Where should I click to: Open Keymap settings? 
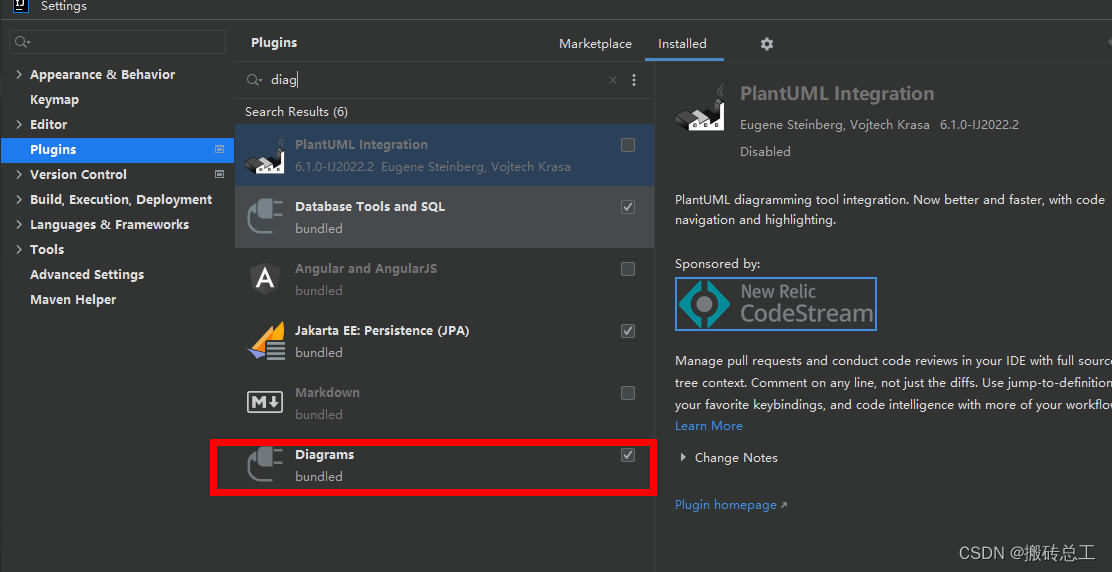click(54, 100)
